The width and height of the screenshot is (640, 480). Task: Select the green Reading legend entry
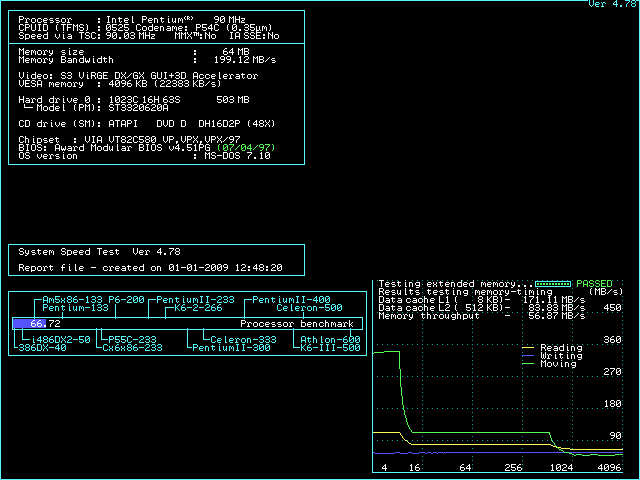[560, 348]
